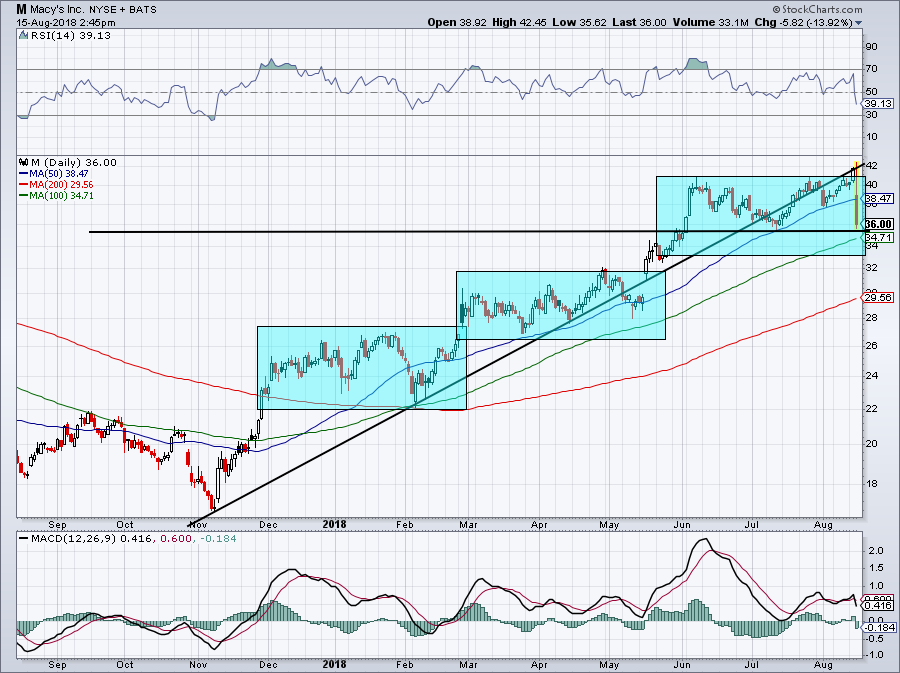Click the 39.13 RSI value tag on axis

click(878, 103)
